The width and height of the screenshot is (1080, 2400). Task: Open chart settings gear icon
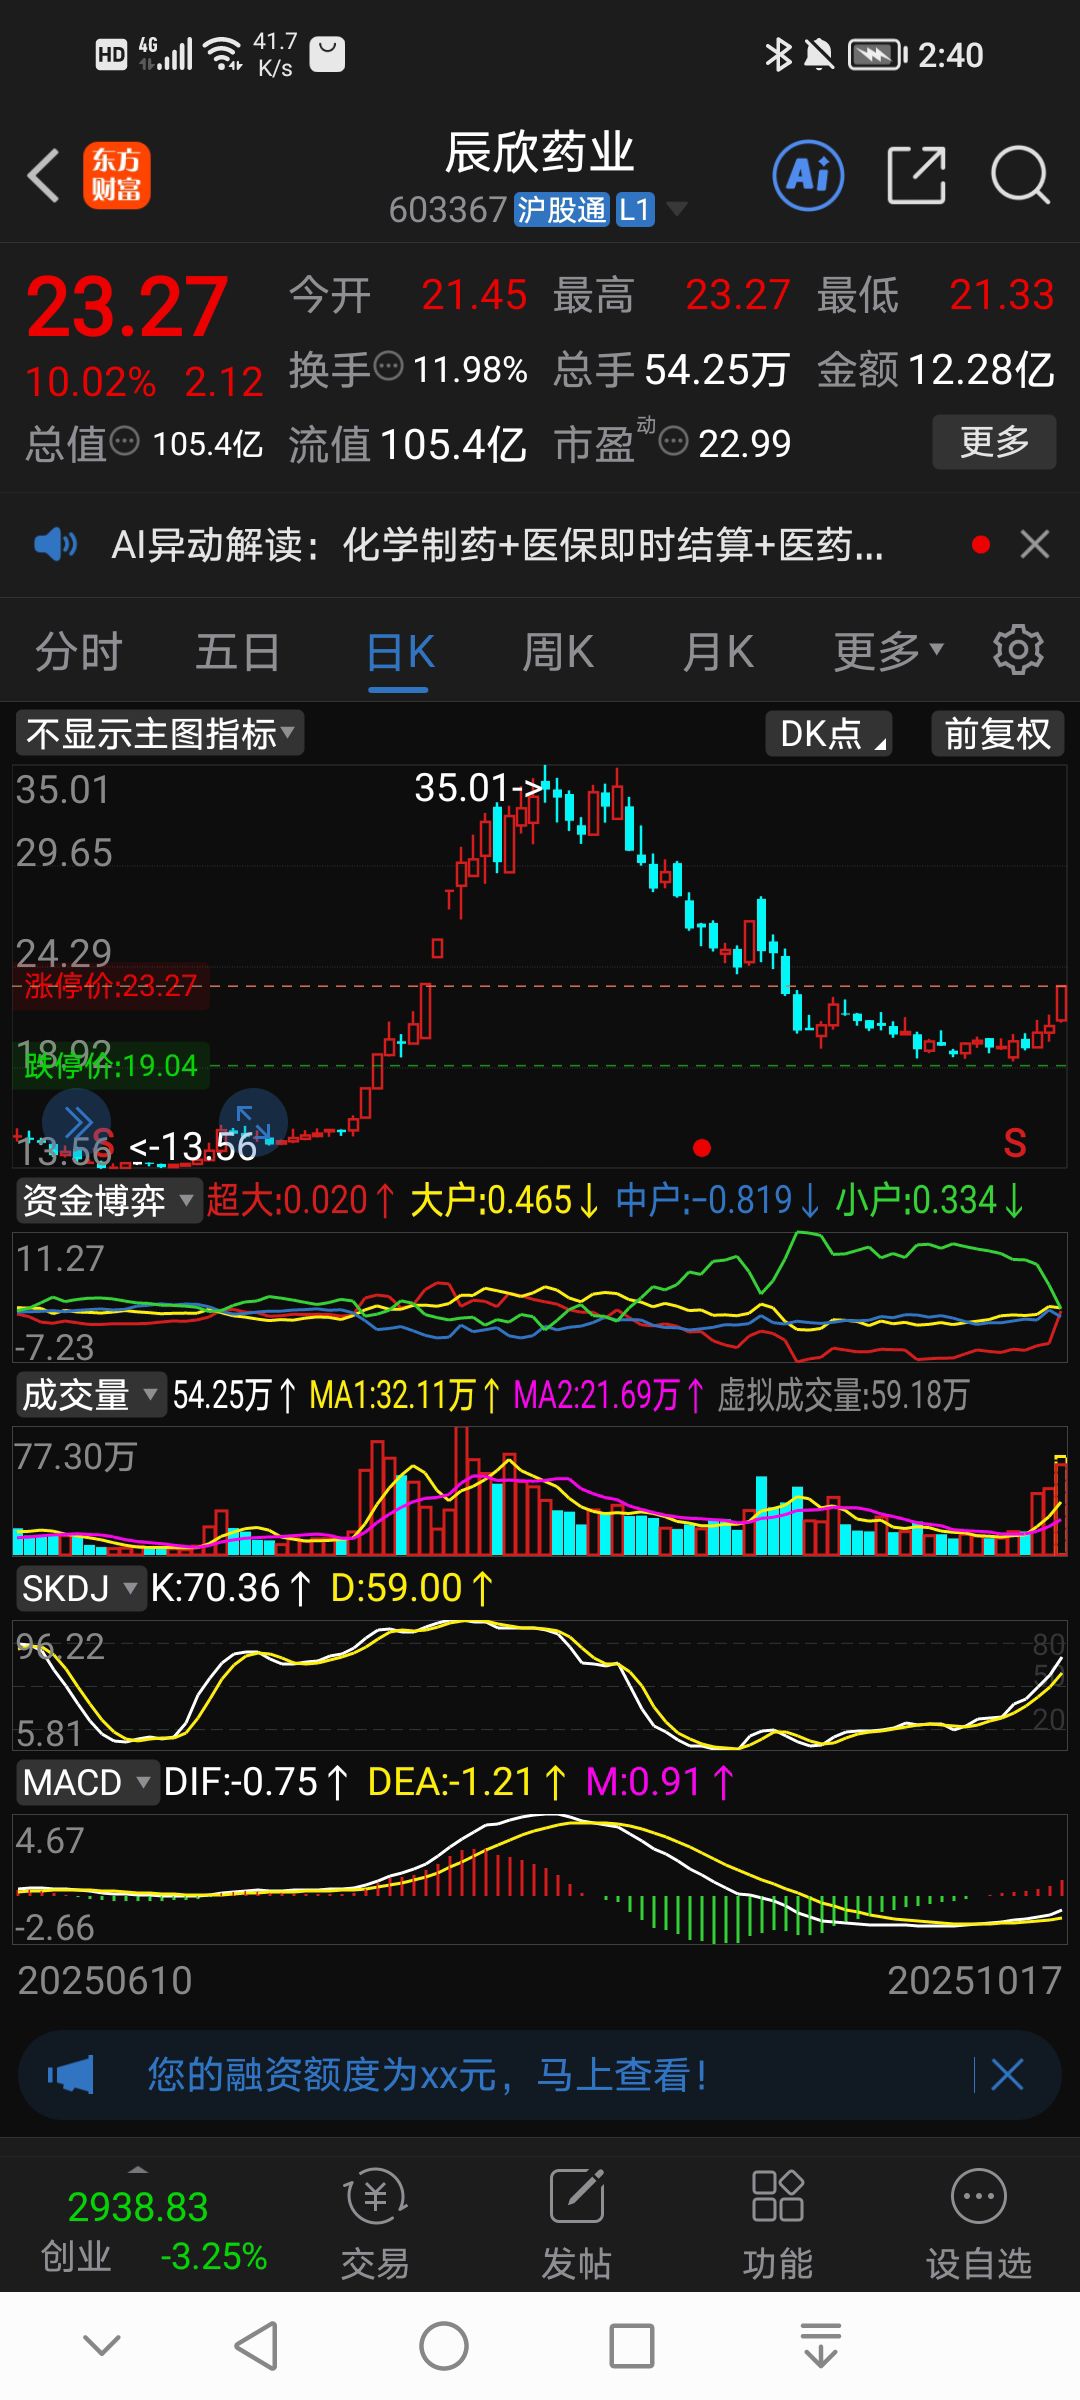point(1018,650)
